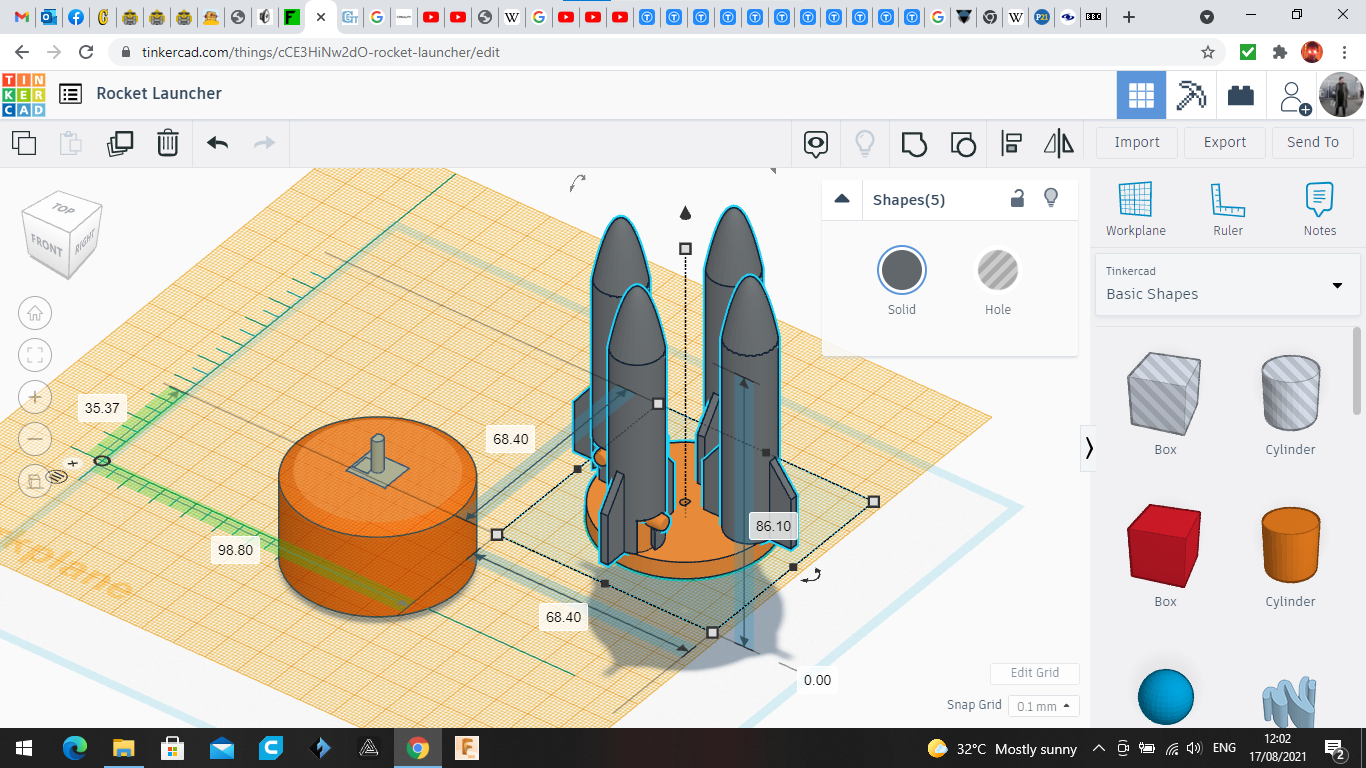The width and height of the screenshot is (1366, 768).
Task: Click the Export button
Action: 1225,143
